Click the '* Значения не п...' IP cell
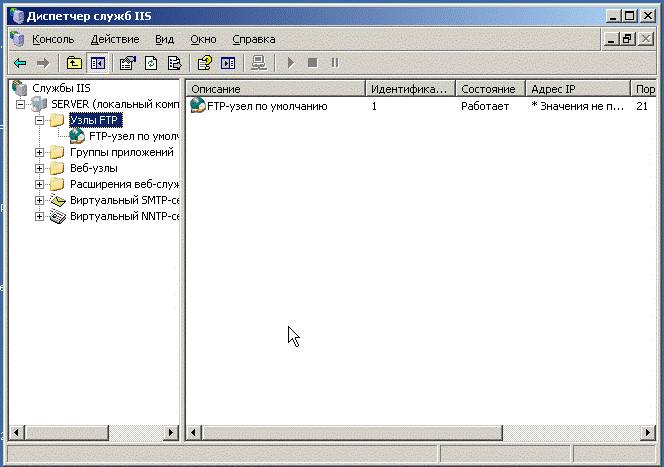The width and height of the screenshot is (664, 467). (578, 106)
